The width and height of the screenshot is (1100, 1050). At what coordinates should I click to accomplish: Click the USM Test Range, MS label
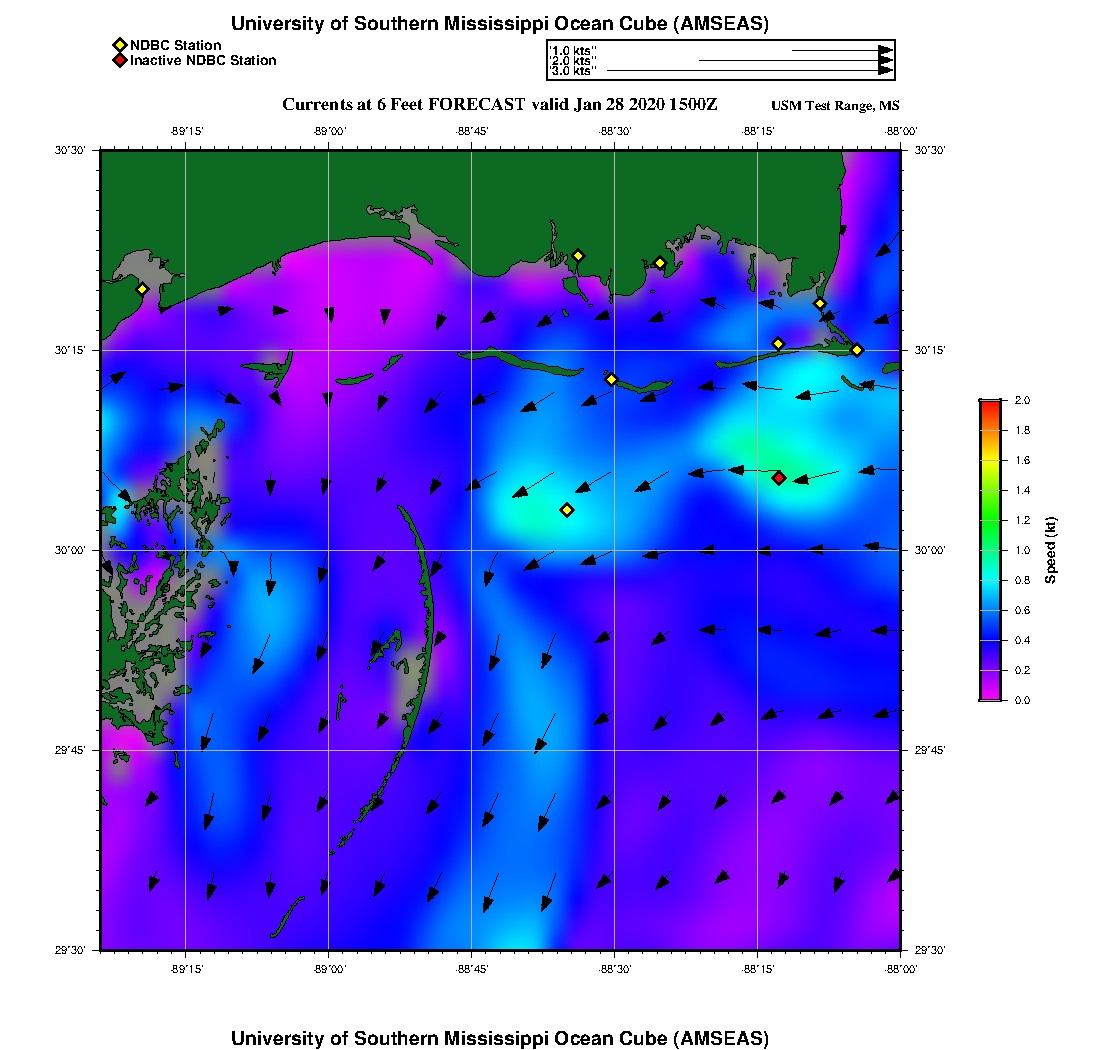(x=835, y=106)
